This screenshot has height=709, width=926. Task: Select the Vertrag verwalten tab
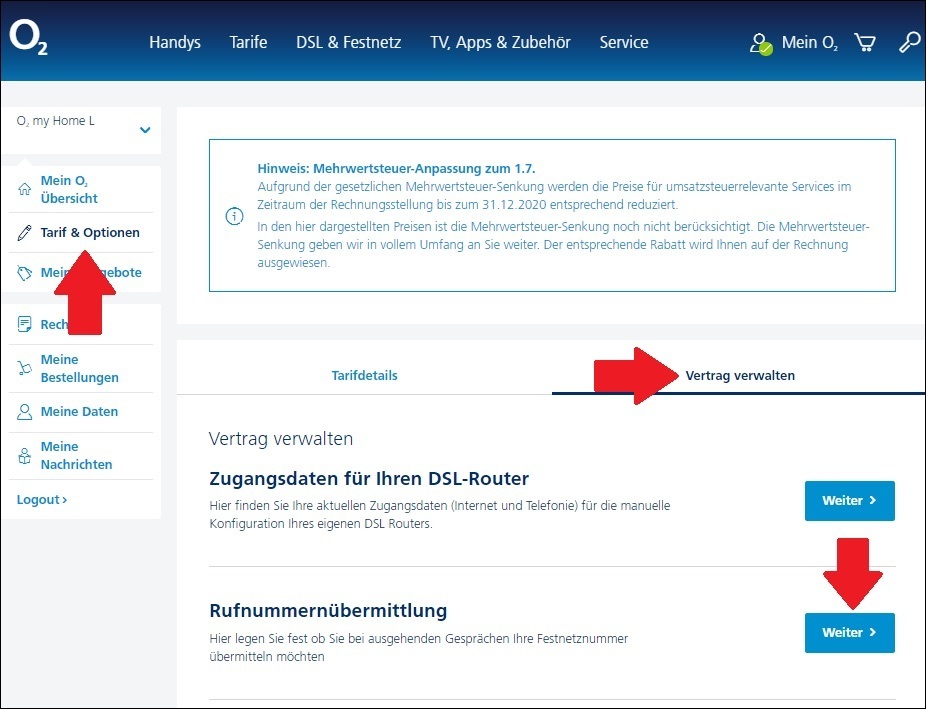(x=740, y=375)
